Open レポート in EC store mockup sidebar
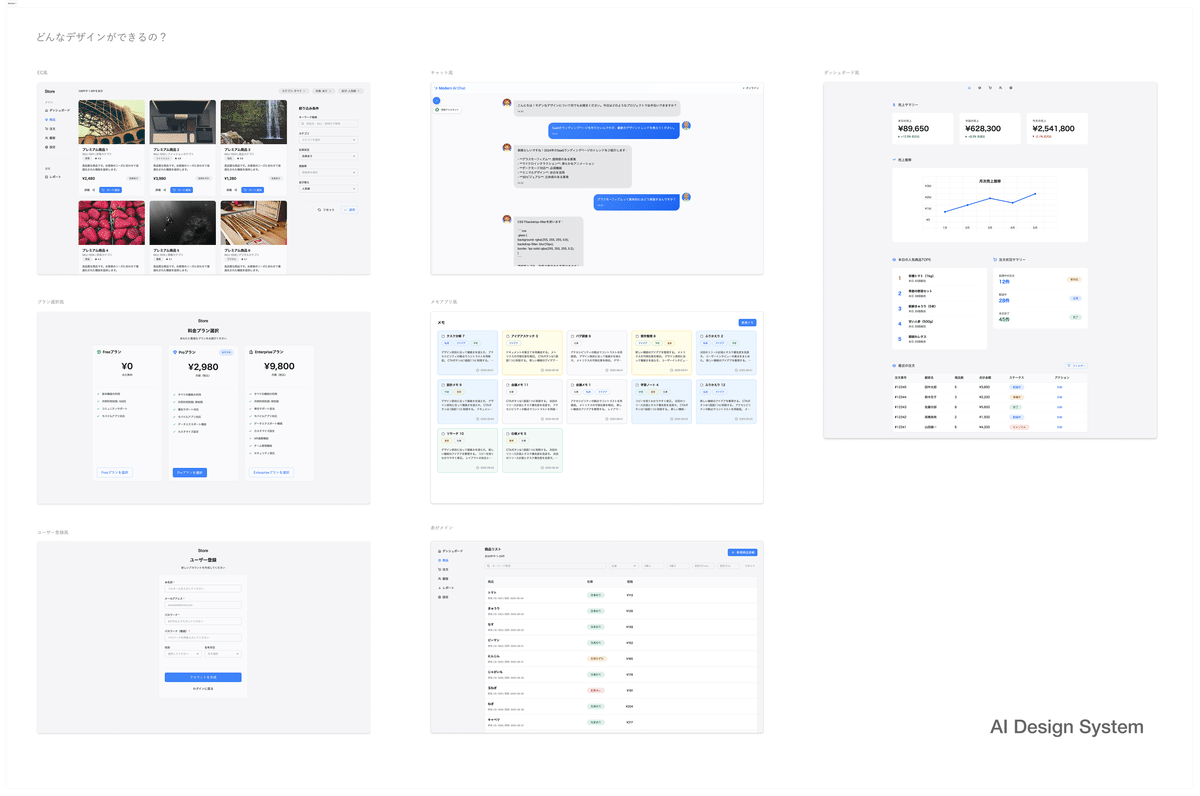1200x796 pixels. (53, 177)
